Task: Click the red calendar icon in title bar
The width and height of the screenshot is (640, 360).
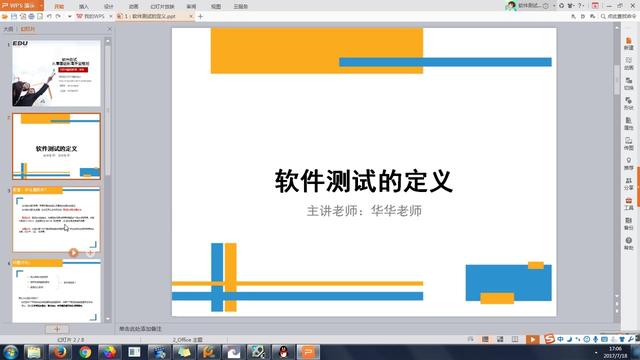Action: pyautogui.click(x=595, y=6)
